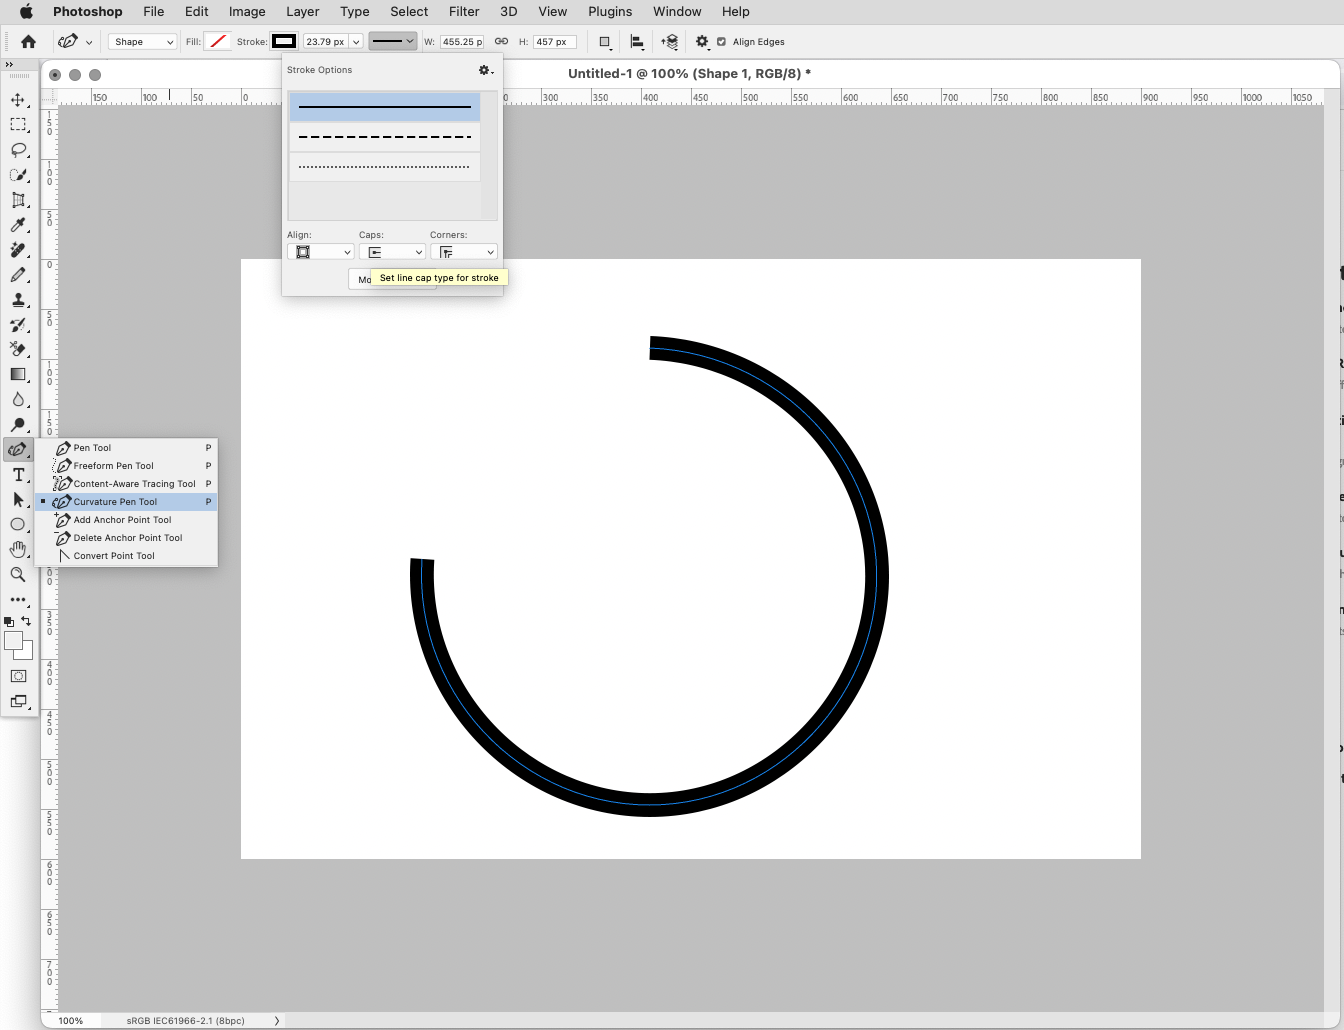Click the Stroke color swatch
1344x1030 pixels.
coord(284,41)
